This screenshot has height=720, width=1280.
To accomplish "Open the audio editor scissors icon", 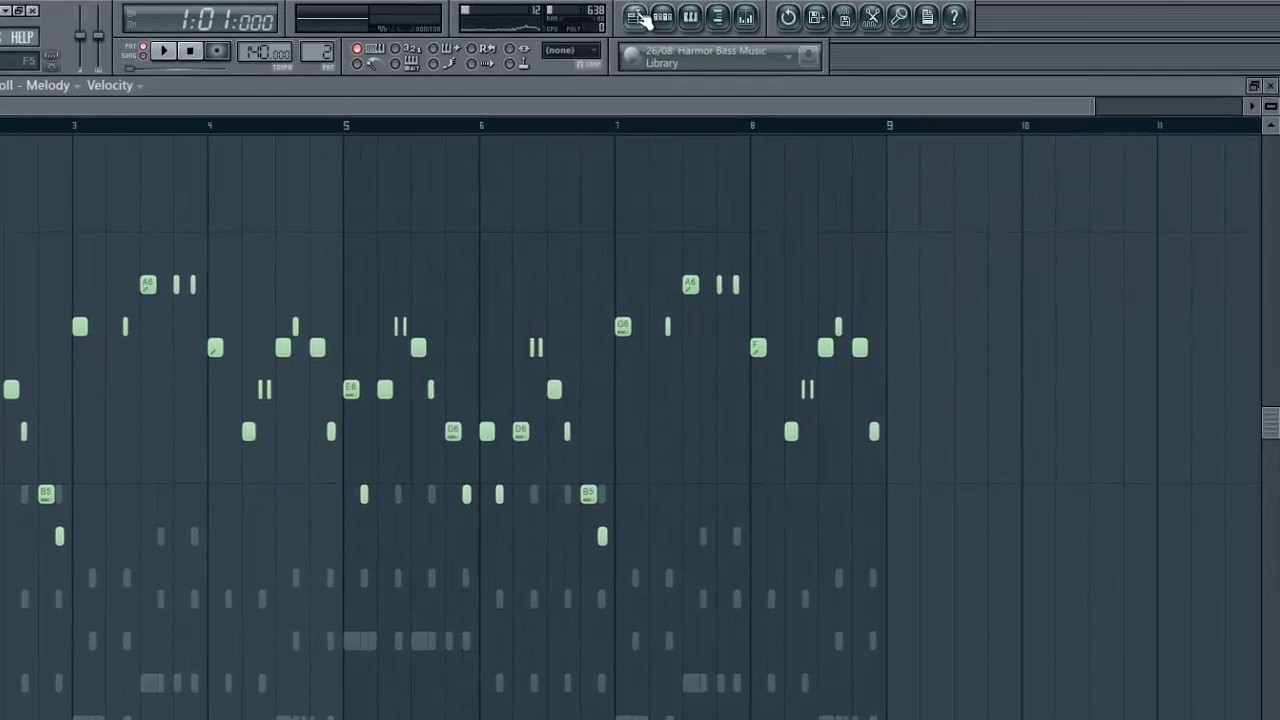I will point(872,17).
